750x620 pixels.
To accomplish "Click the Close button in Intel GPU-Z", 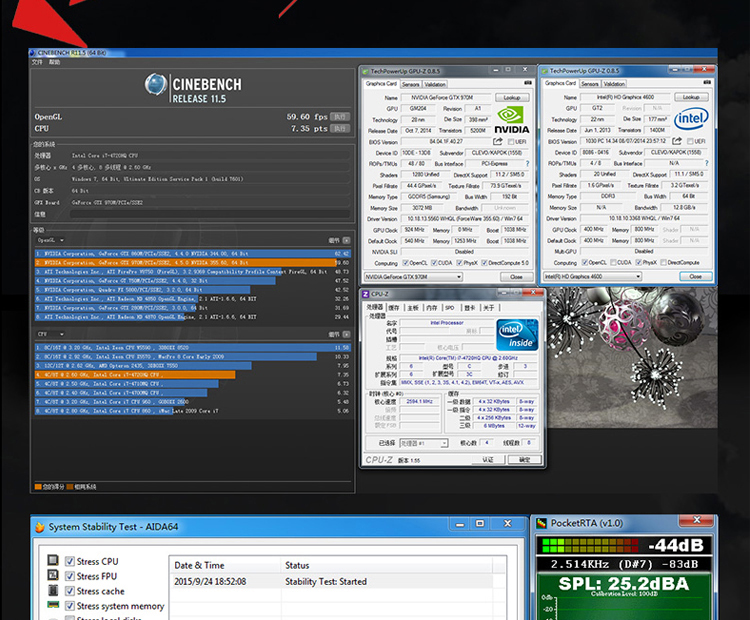I will pos(695,277).
